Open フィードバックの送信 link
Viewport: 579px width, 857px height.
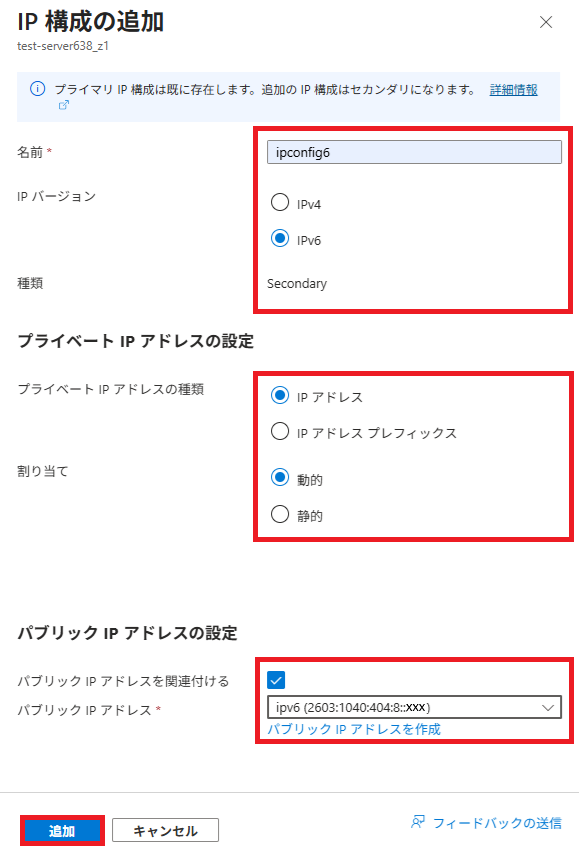[497, 823]
